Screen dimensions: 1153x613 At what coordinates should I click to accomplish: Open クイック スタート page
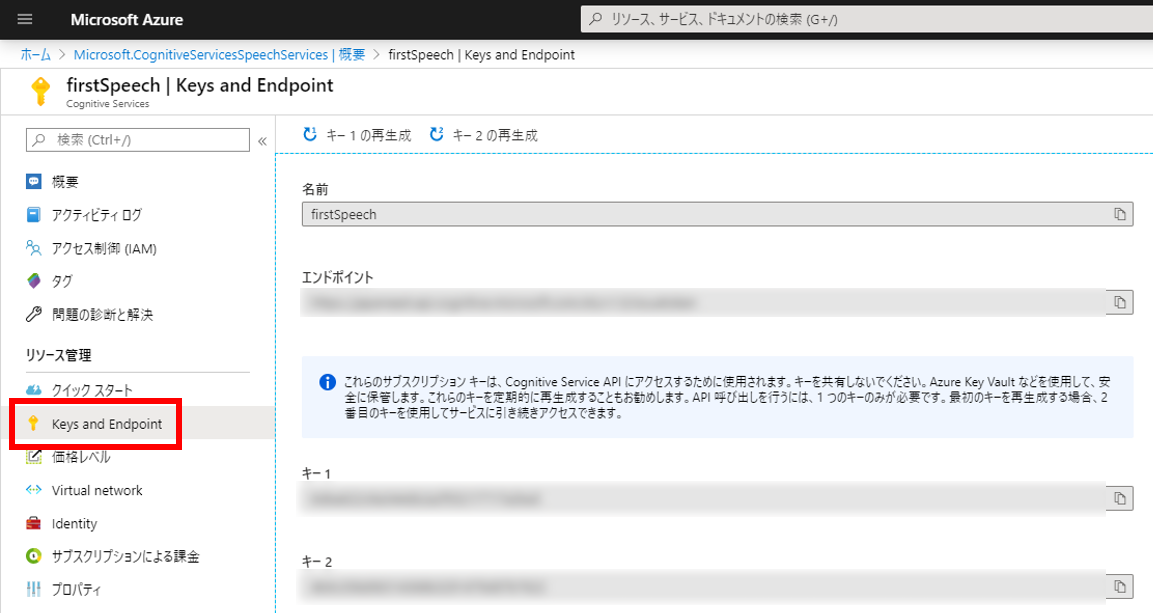[x=92, y=390]
